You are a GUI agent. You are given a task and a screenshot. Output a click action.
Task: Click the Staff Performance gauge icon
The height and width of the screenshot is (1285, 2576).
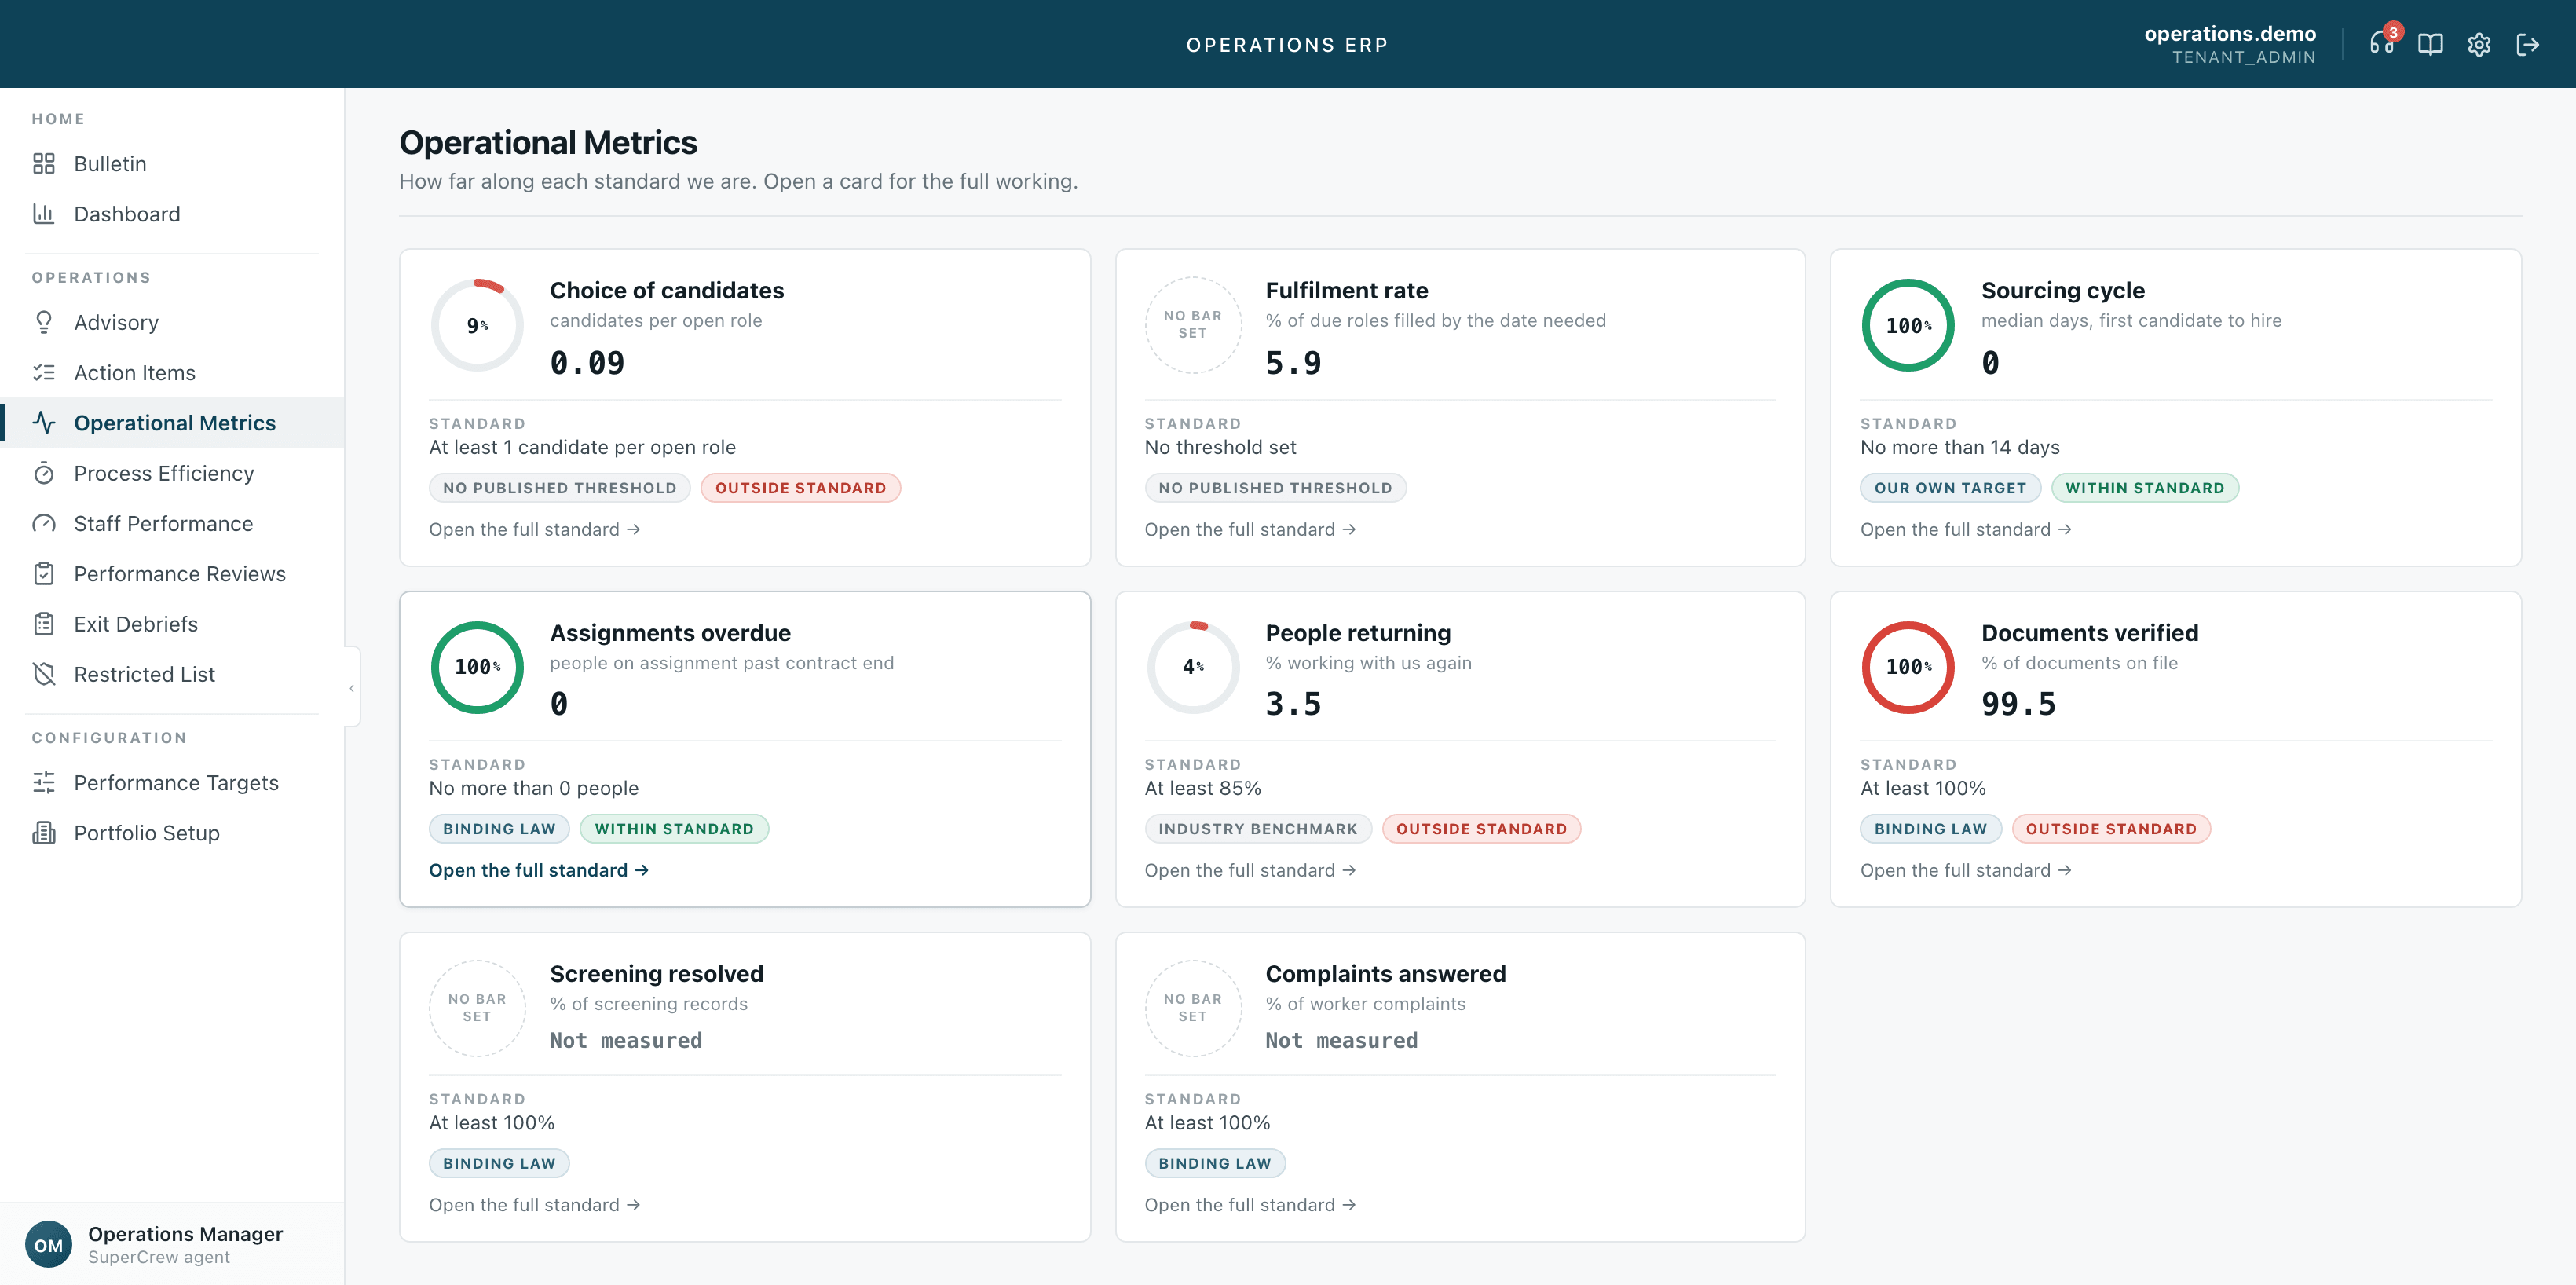pos(43,523)
